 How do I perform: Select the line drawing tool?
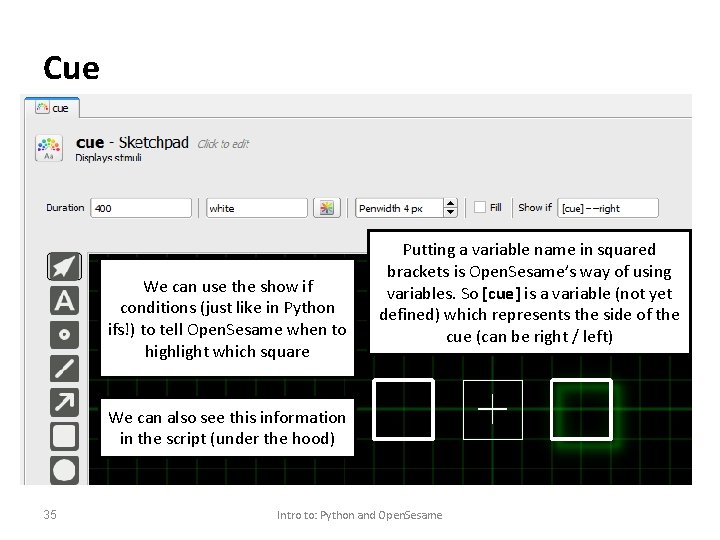pos(64,368)
